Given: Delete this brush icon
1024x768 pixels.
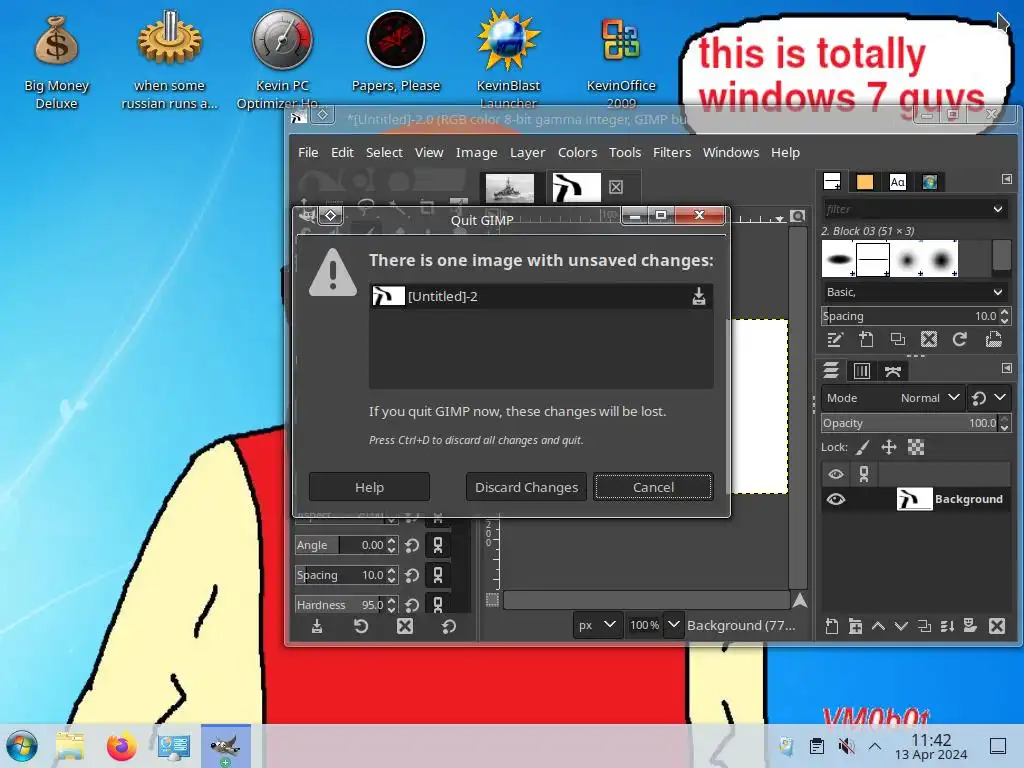Looking at the screenshot, I should pyautogui.click(x=929, y=340).
